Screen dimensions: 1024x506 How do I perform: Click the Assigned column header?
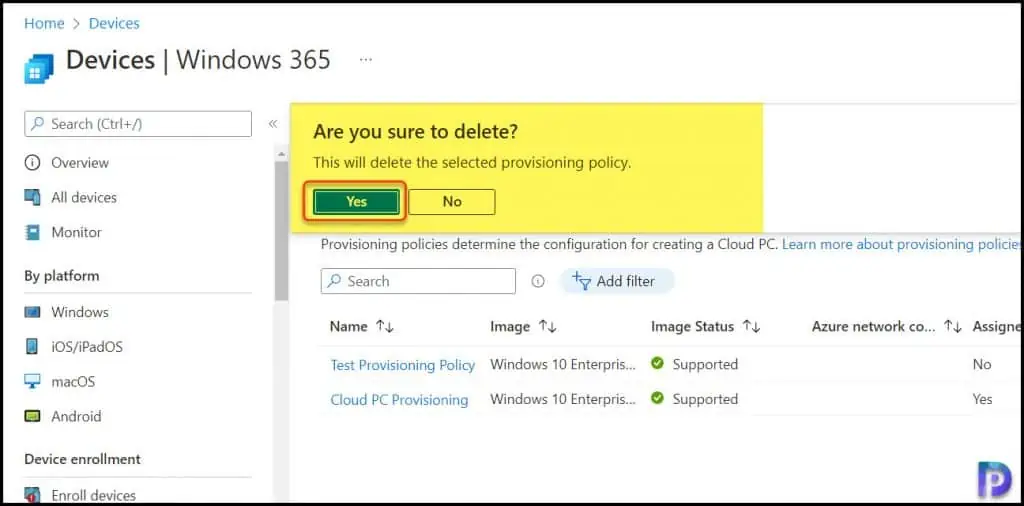(x=997, y=326)
